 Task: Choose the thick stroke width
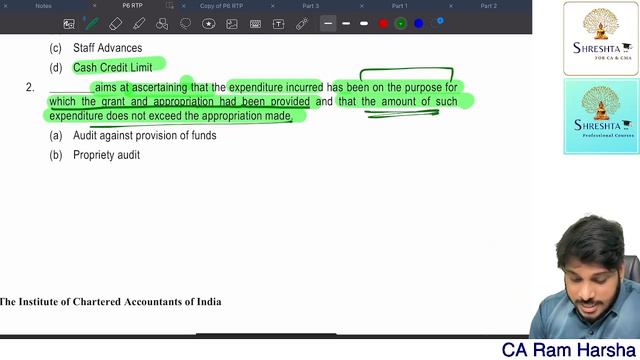point(364,24)
